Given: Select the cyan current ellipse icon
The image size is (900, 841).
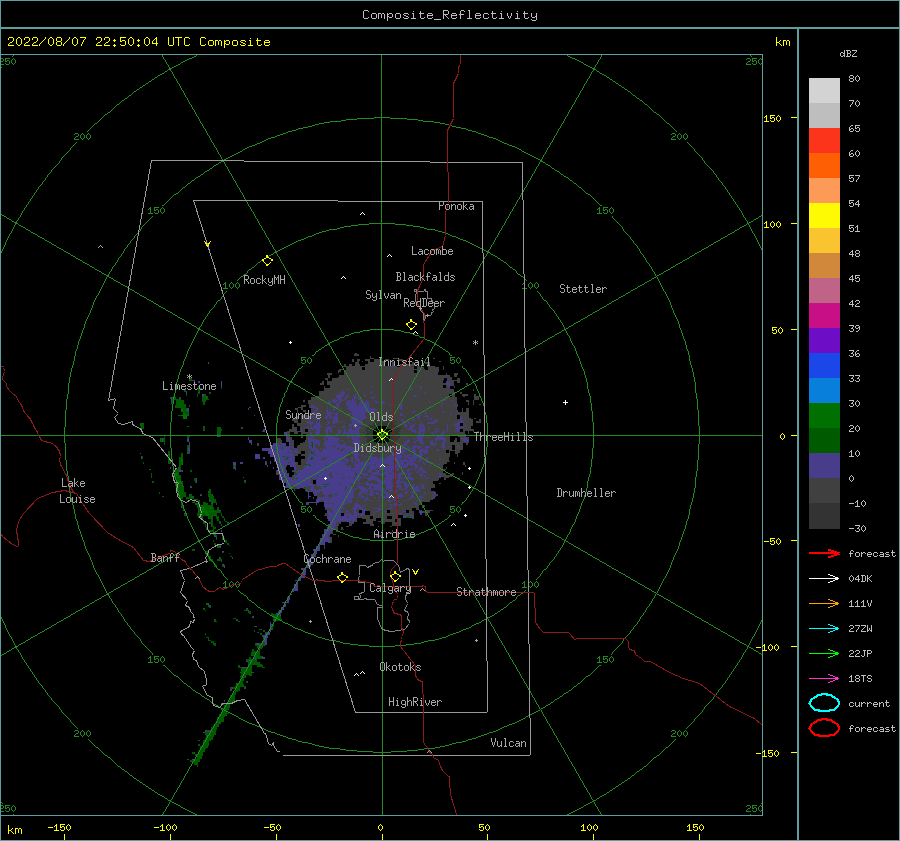Looking at the screenshot, I should 824,703.
